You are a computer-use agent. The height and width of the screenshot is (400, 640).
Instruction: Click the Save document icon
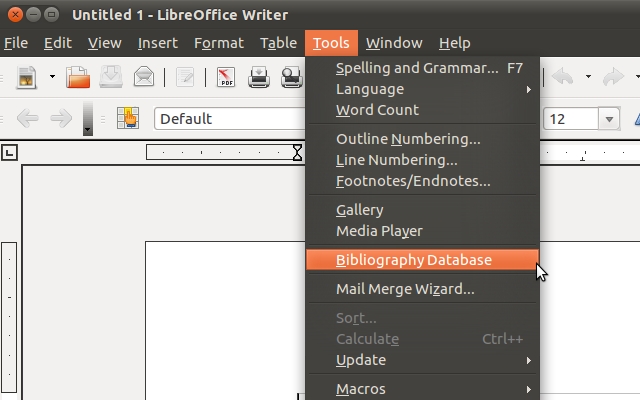coord(111,77)
